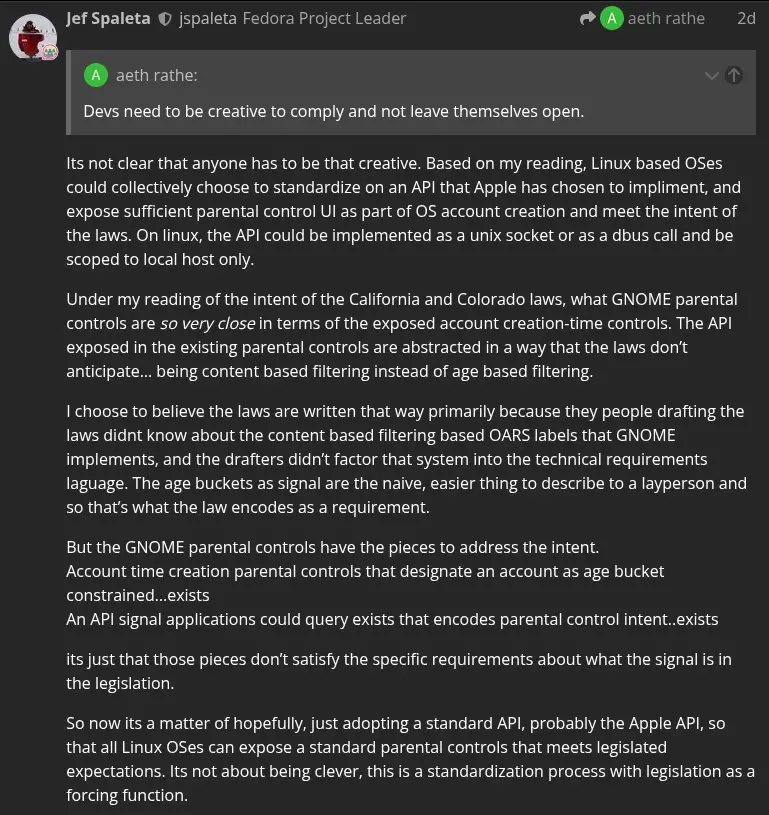
Task: Open Jef Spaleta's profile avatar
Action: (32, 37)
